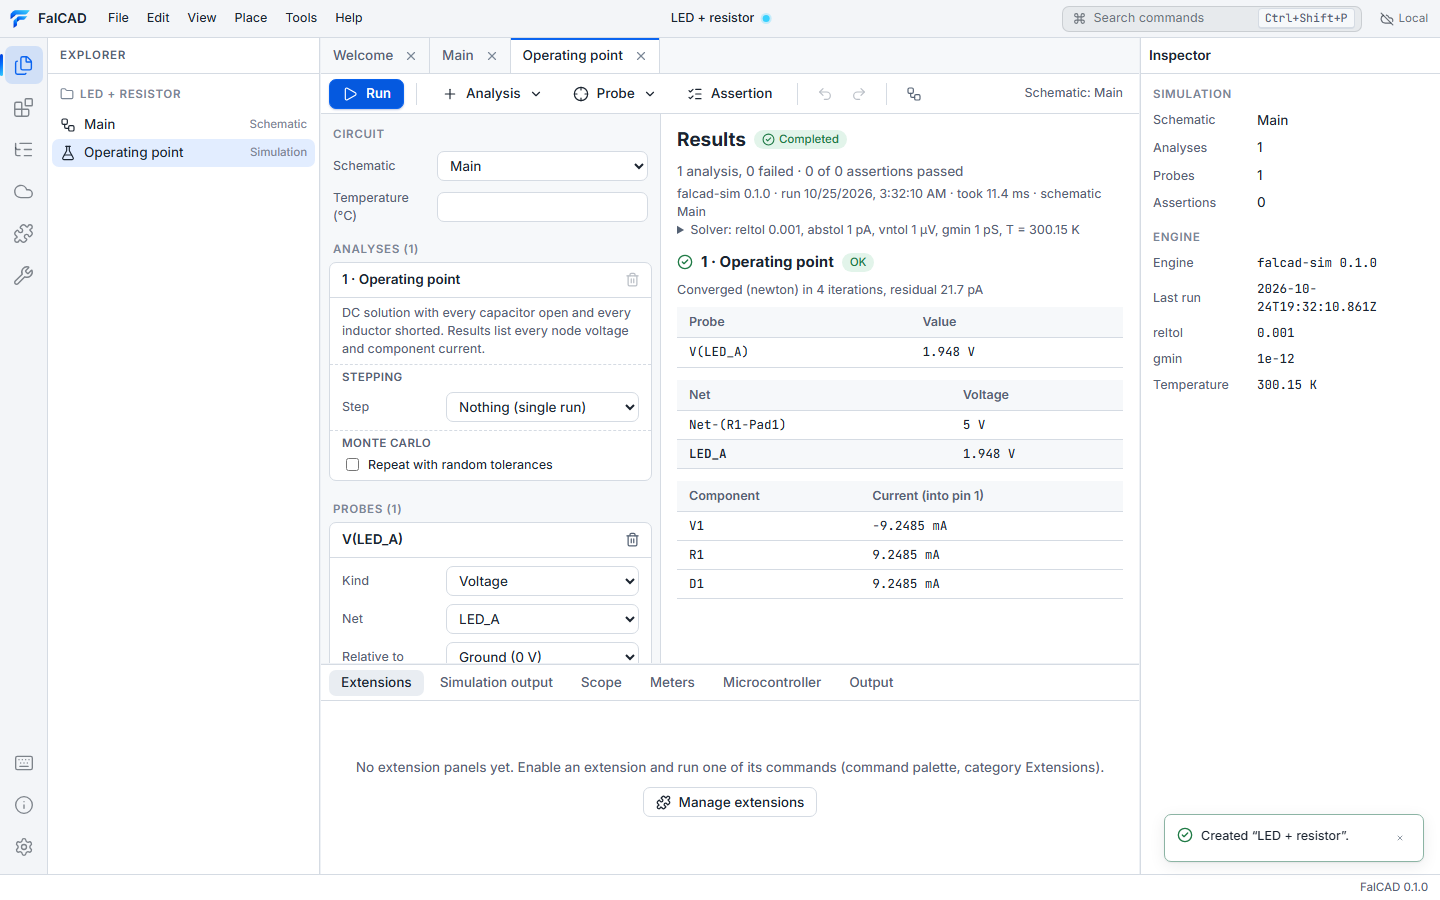Open the Explorer sidebar icon
The image size is (1440, 900).
pos(24,65)
